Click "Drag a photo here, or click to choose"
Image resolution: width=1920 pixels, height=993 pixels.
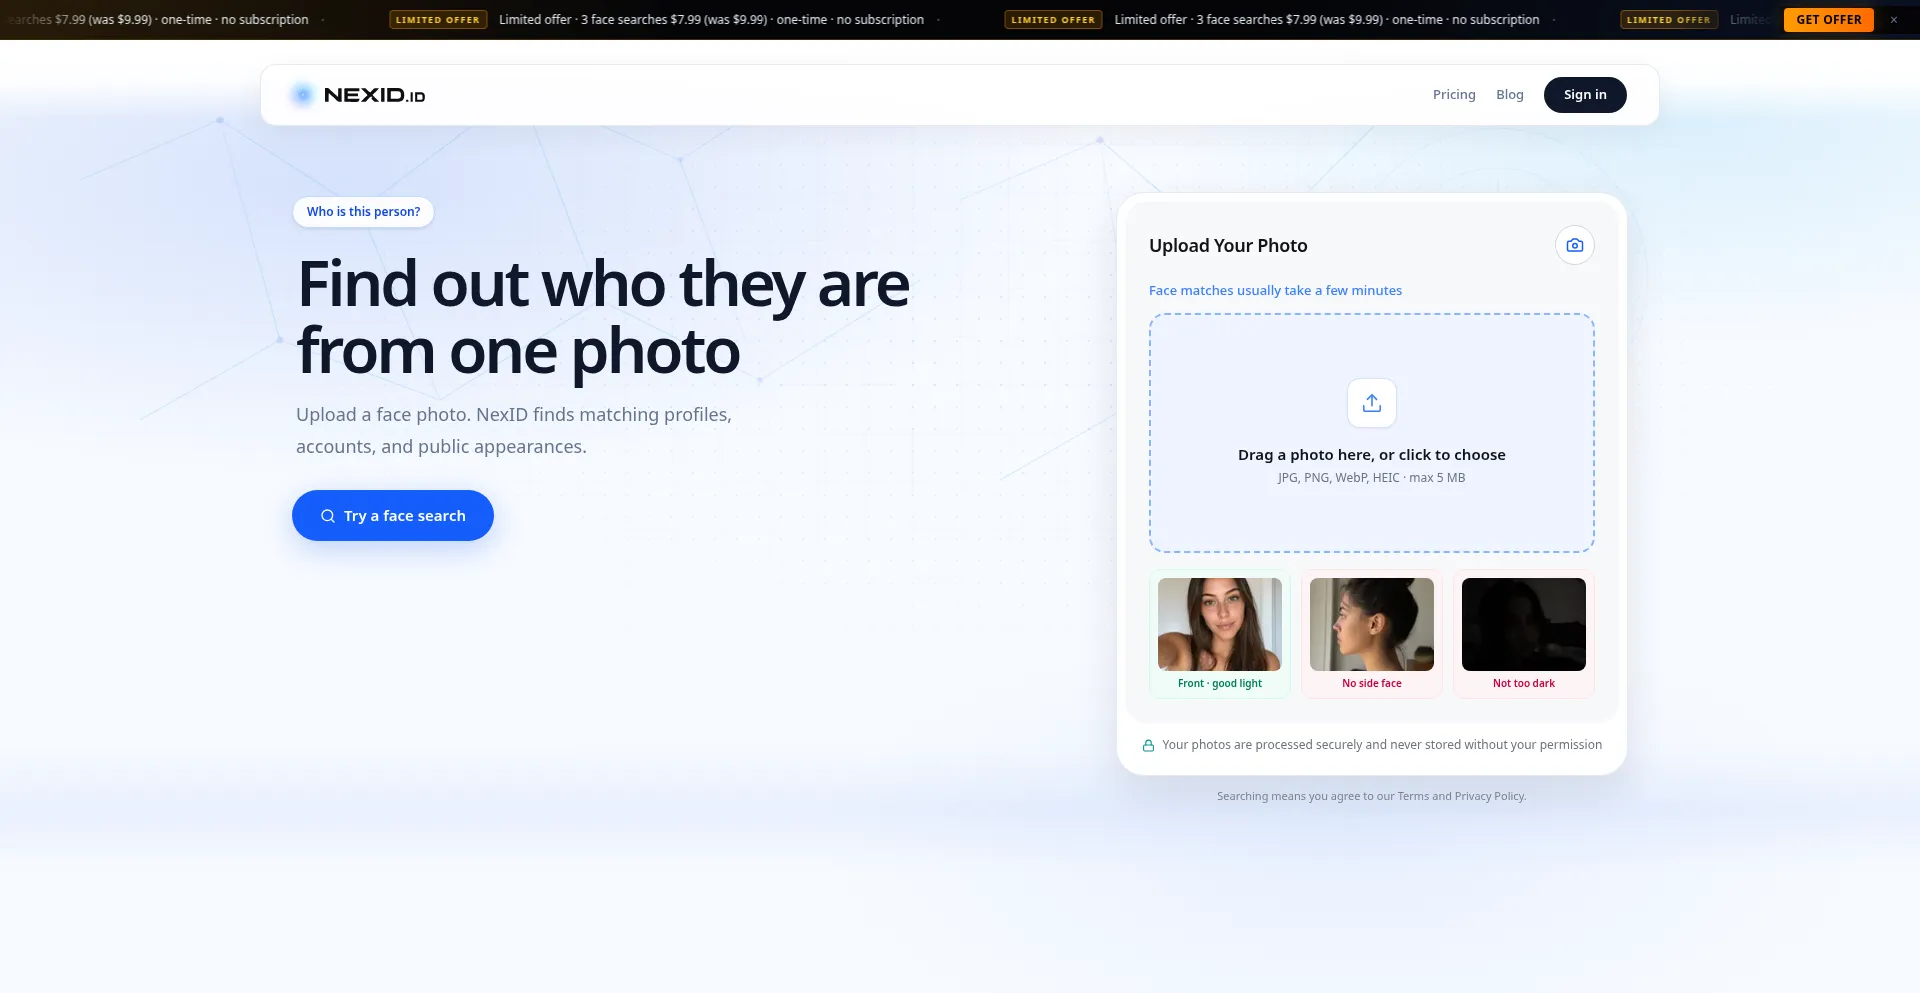pyautogui.click(x=1371, y=455)
